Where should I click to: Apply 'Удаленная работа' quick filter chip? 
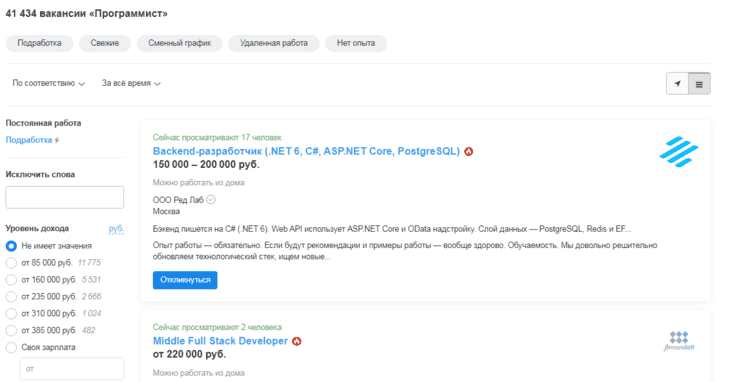pos(274,43)
